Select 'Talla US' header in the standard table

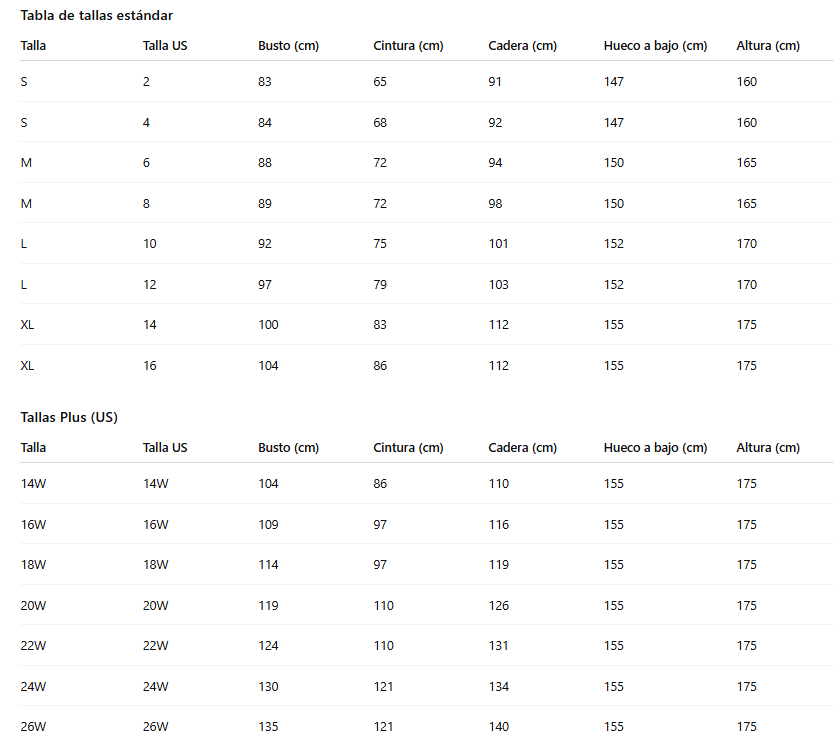click(x=165, y=46)
